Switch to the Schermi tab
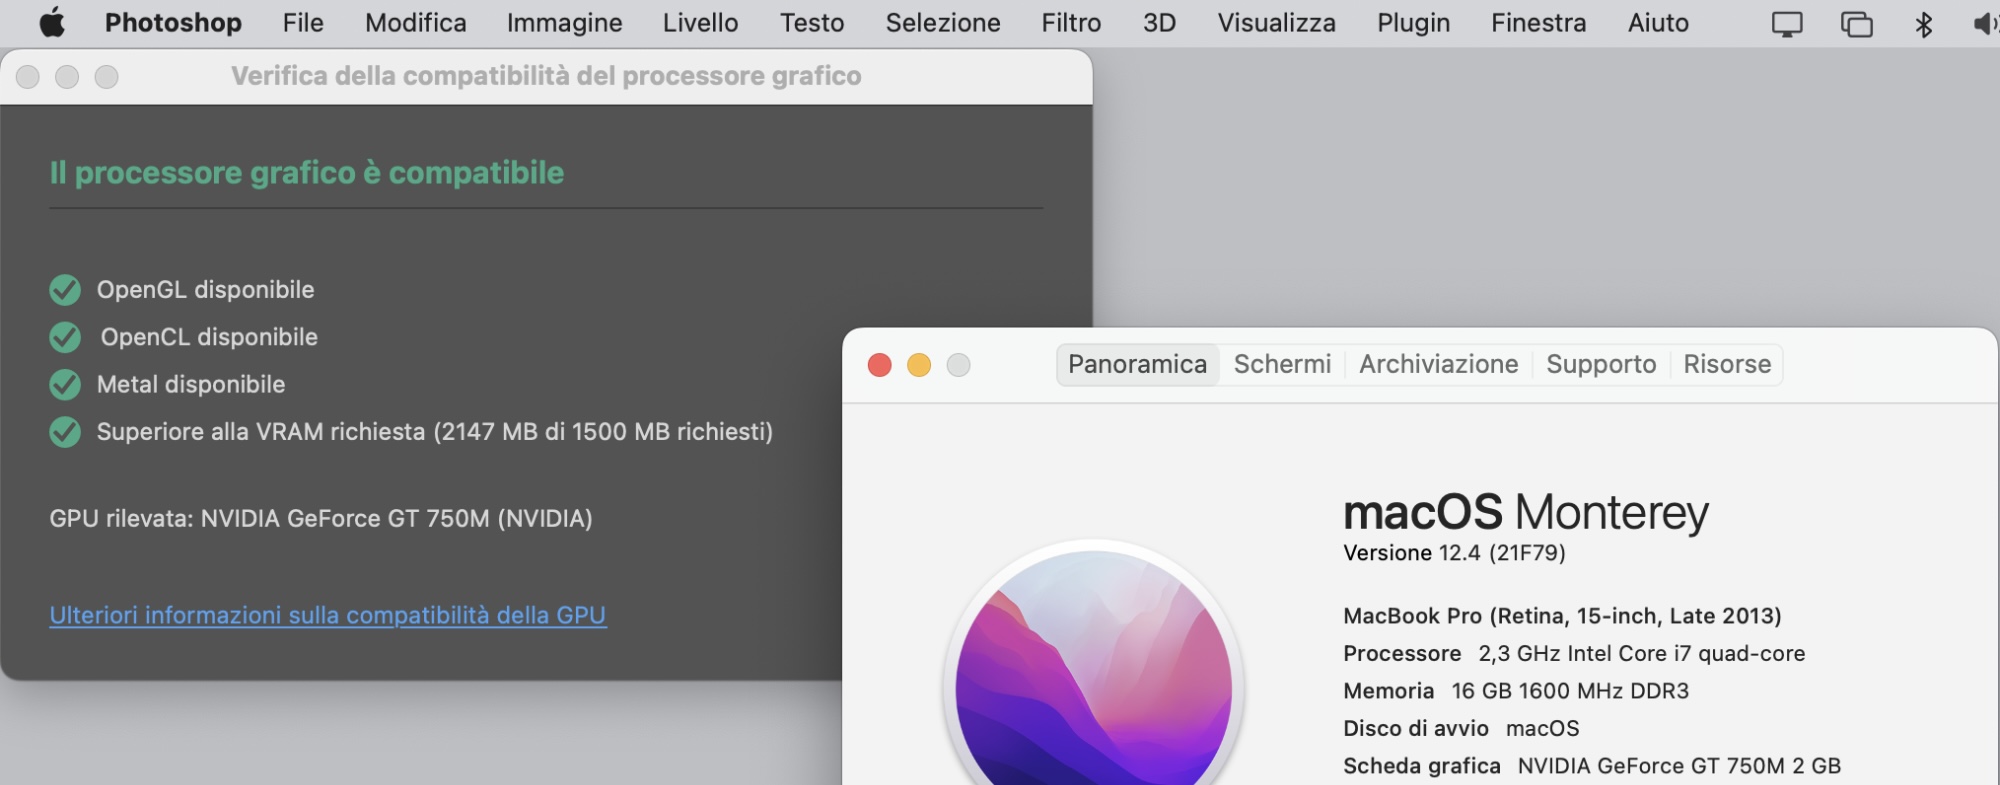The width and height of the screenshot is (2000, 785). pyautogui.click(x=1282, y=364)
